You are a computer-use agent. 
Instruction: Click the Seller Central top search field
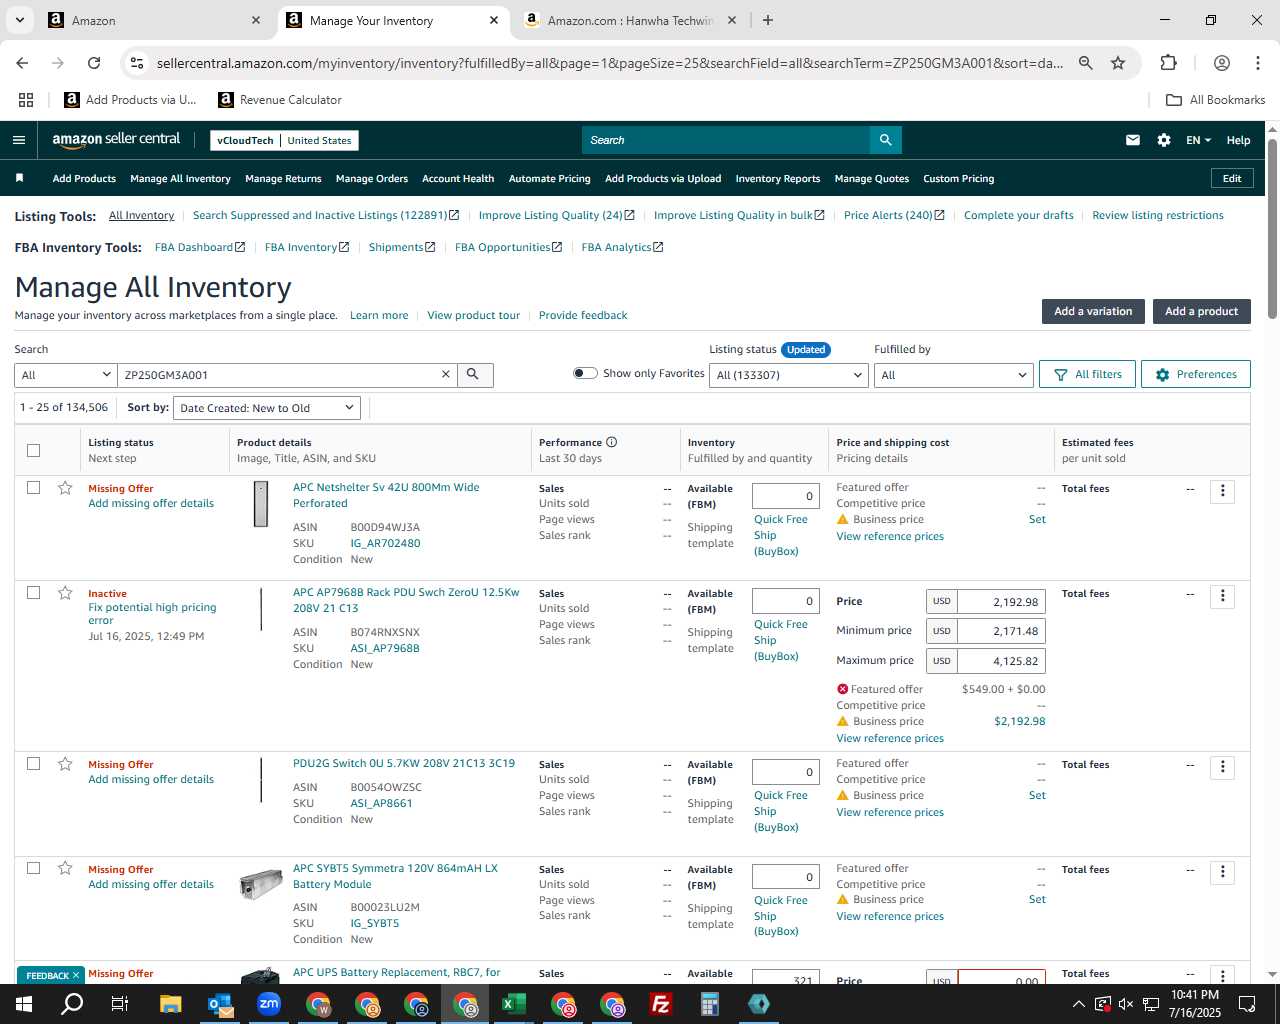click(726, 140)
